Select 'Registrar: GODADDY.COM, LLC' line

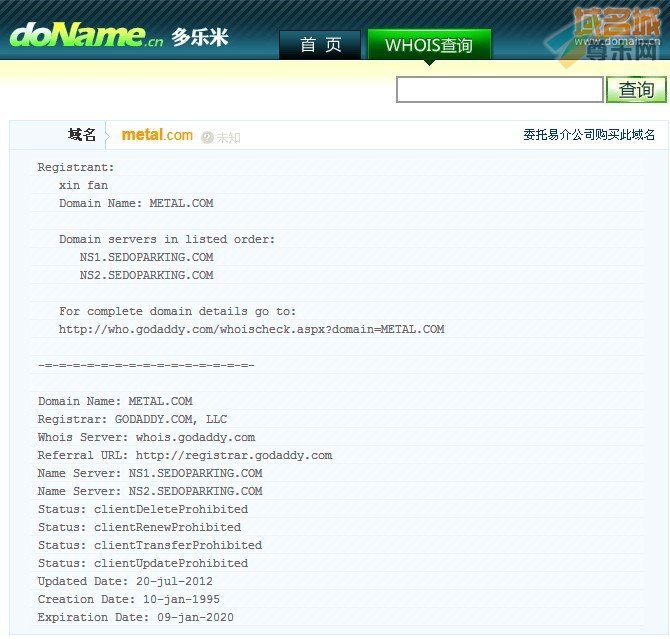(x=132, y=419)
